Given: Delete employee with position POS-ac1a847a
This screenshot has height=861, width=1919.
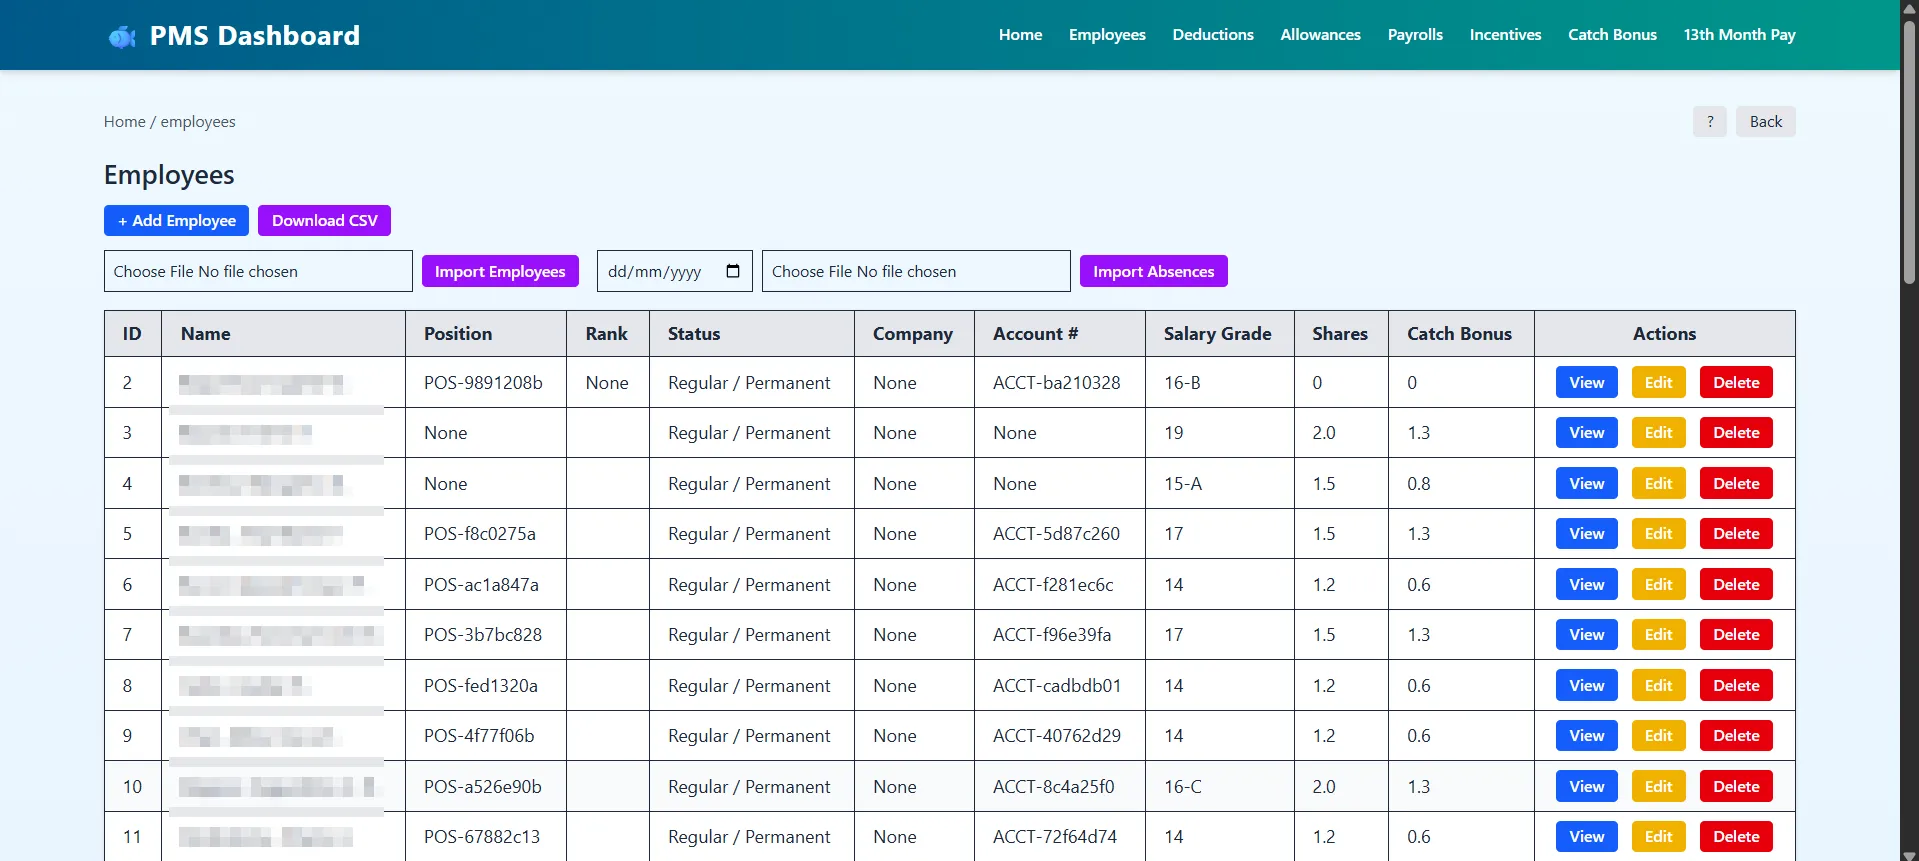Looking at the screenshot, I should [1736, 585].
